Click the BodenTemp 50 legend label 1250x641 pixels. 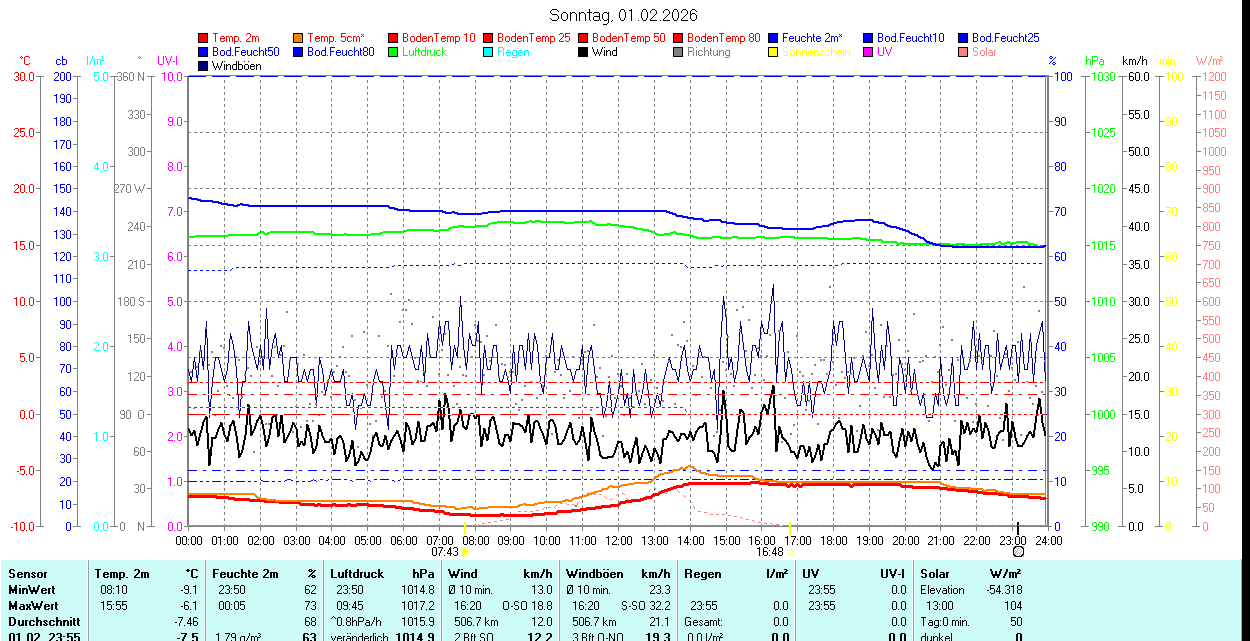628,38
